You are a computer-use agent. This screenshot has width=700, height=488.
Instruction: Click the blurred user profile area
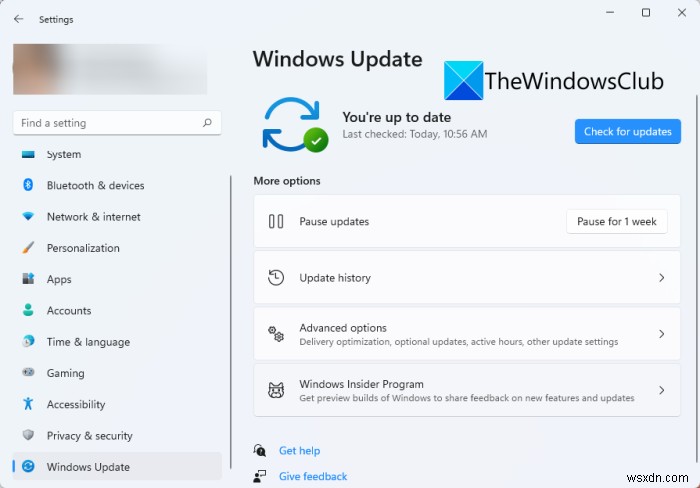110,69
